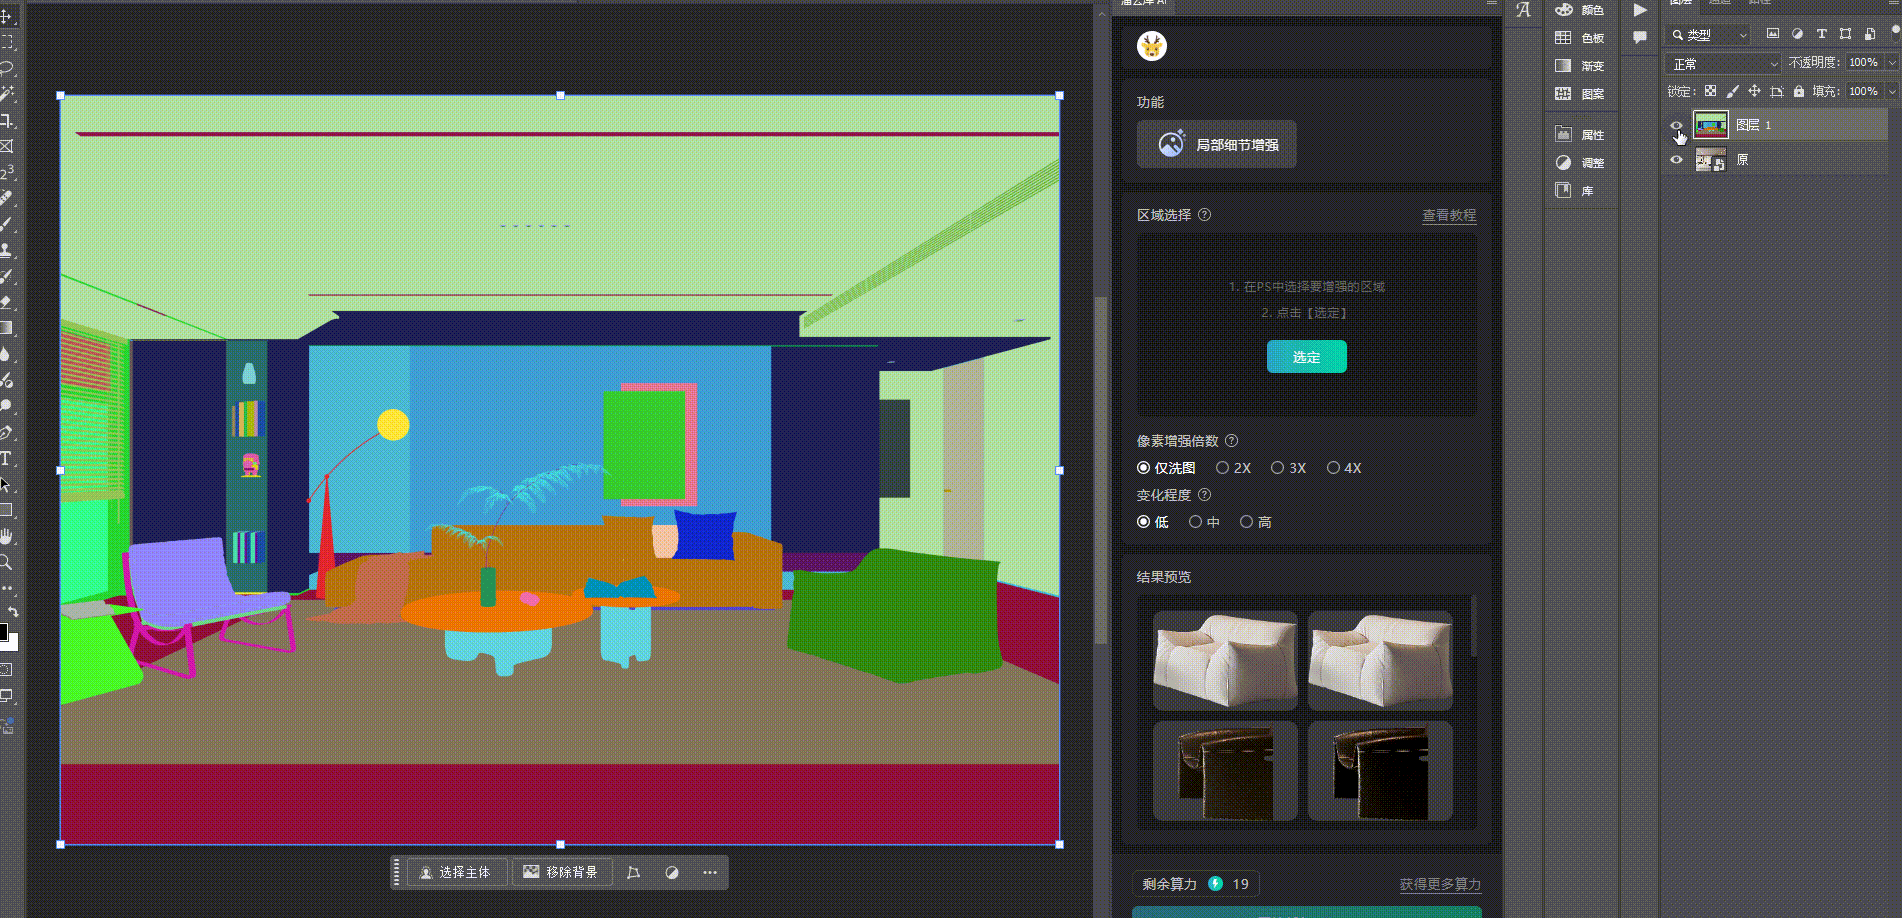Click the foreground color swatch
The width and height of the screenshot is (1902, 918).
pos(3,631)
